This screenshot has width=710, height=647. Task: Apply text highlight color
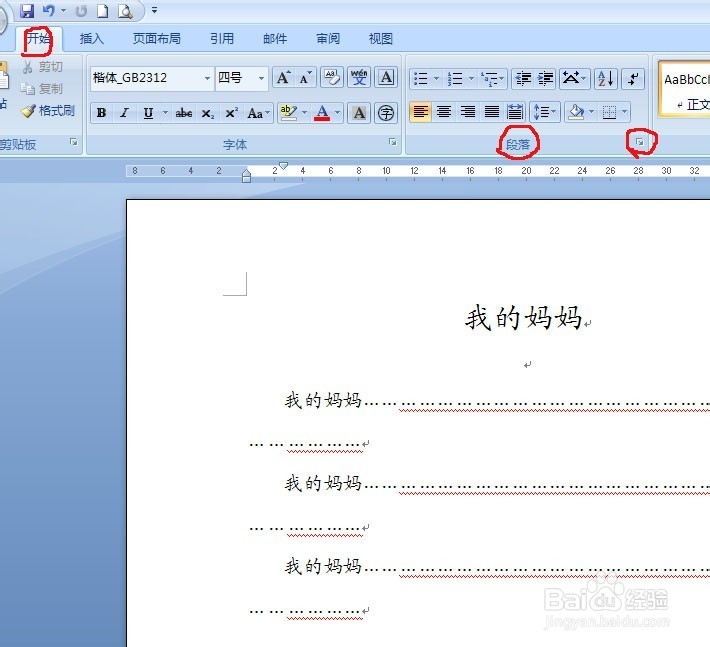pos(288,112)
